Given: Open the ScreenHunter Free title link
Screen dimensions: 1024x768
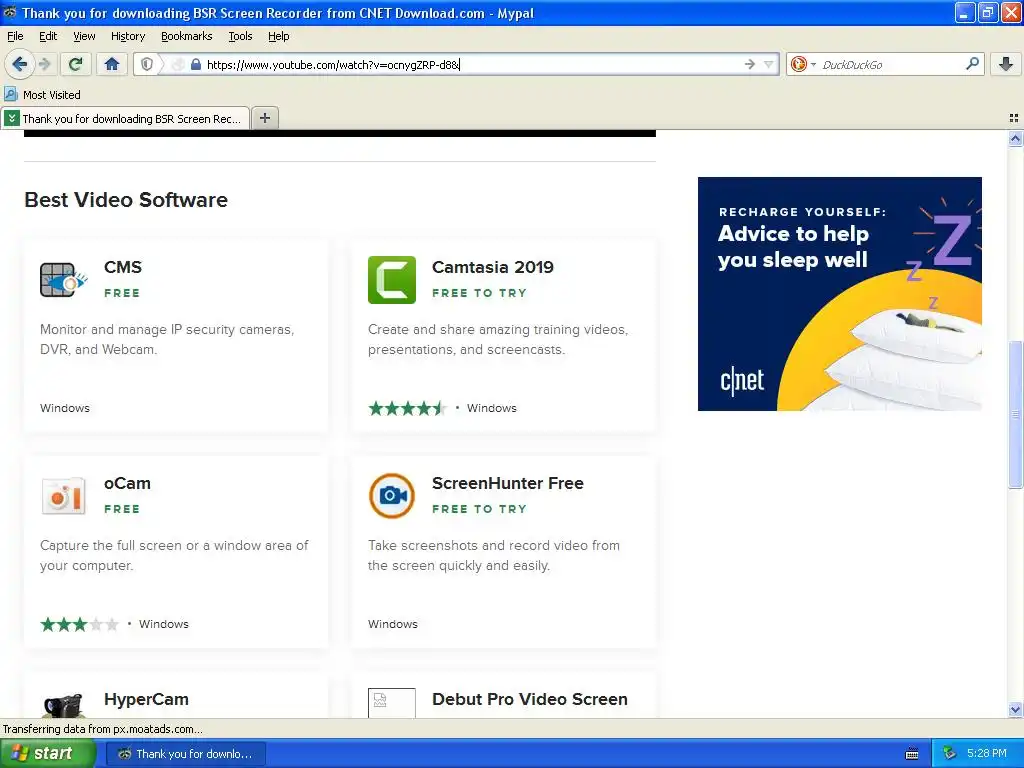Looking at the screenshot, I should pos(507,483).
